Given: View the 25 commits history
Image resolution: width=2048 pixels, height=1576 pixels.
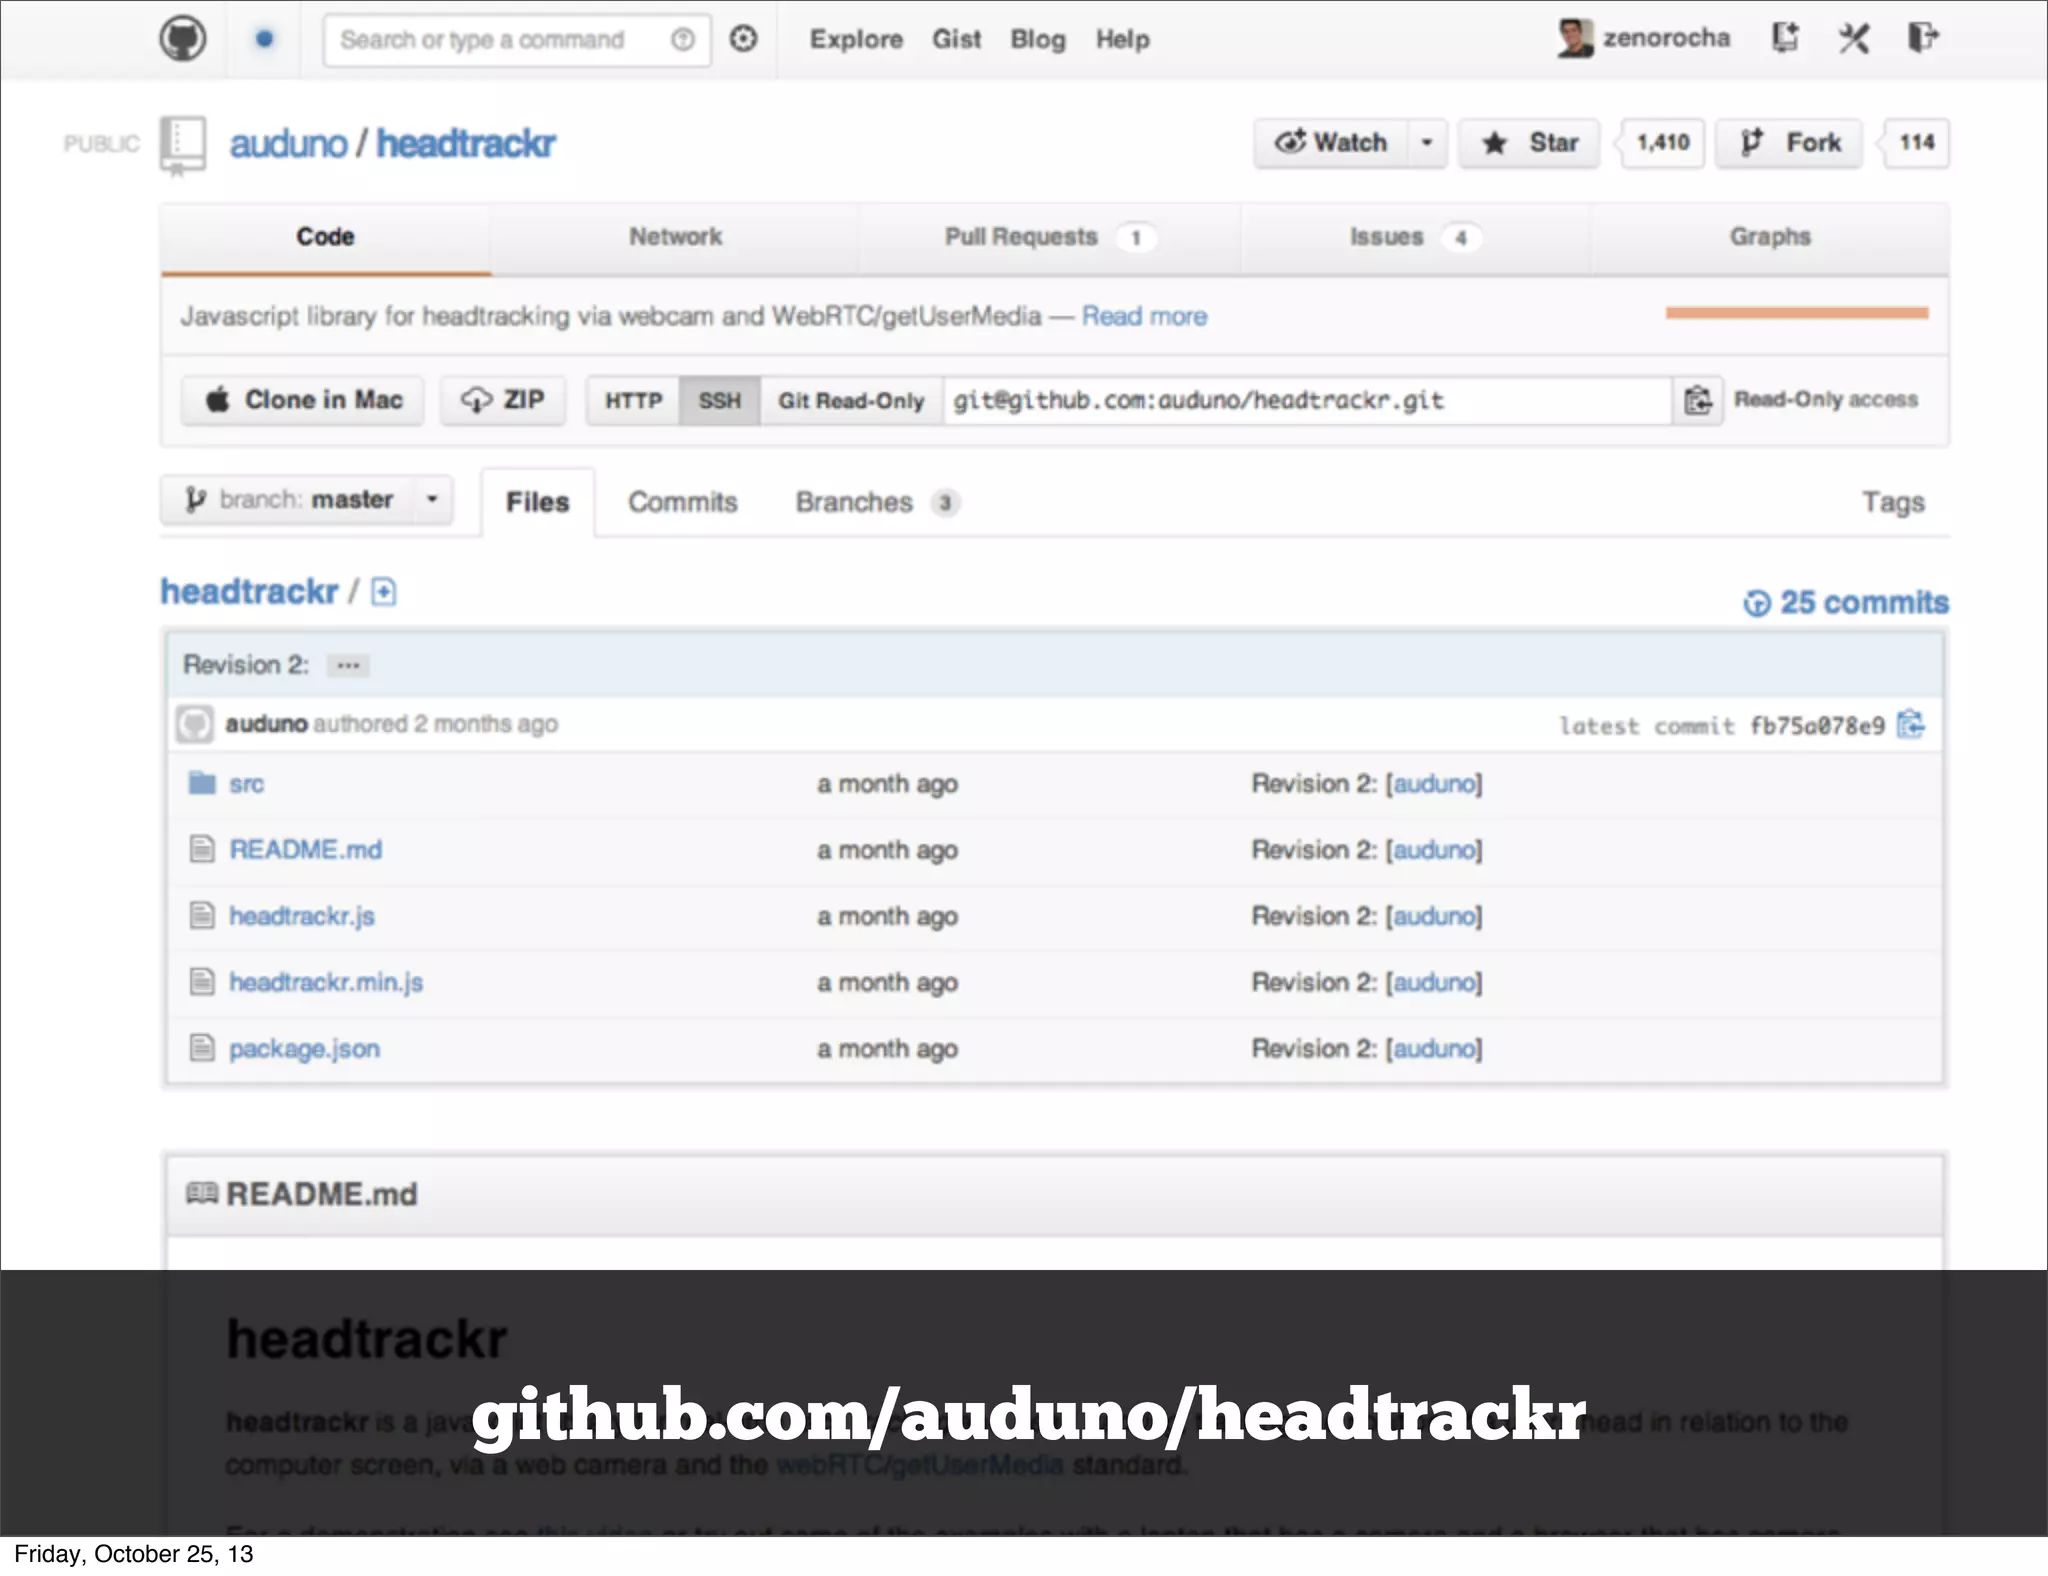Looking at the screenshot, I should tap(1846, 602).
